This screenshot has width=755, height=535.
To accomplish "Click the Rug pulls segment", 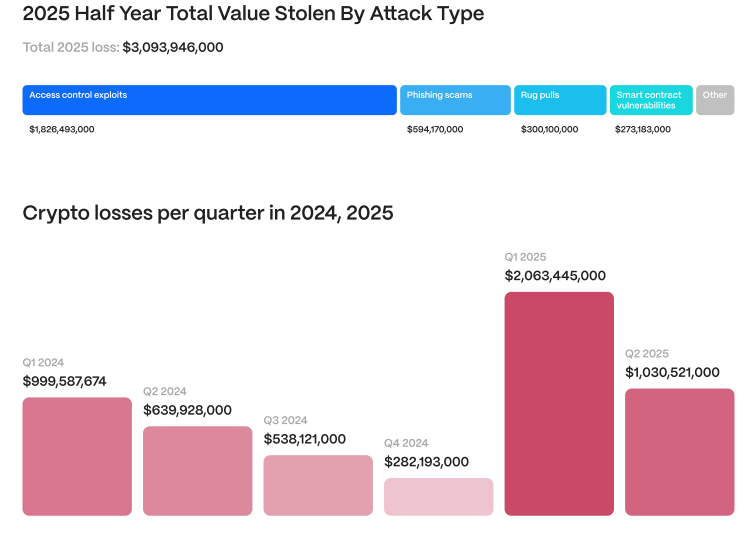I will click(x=560, y=100).
